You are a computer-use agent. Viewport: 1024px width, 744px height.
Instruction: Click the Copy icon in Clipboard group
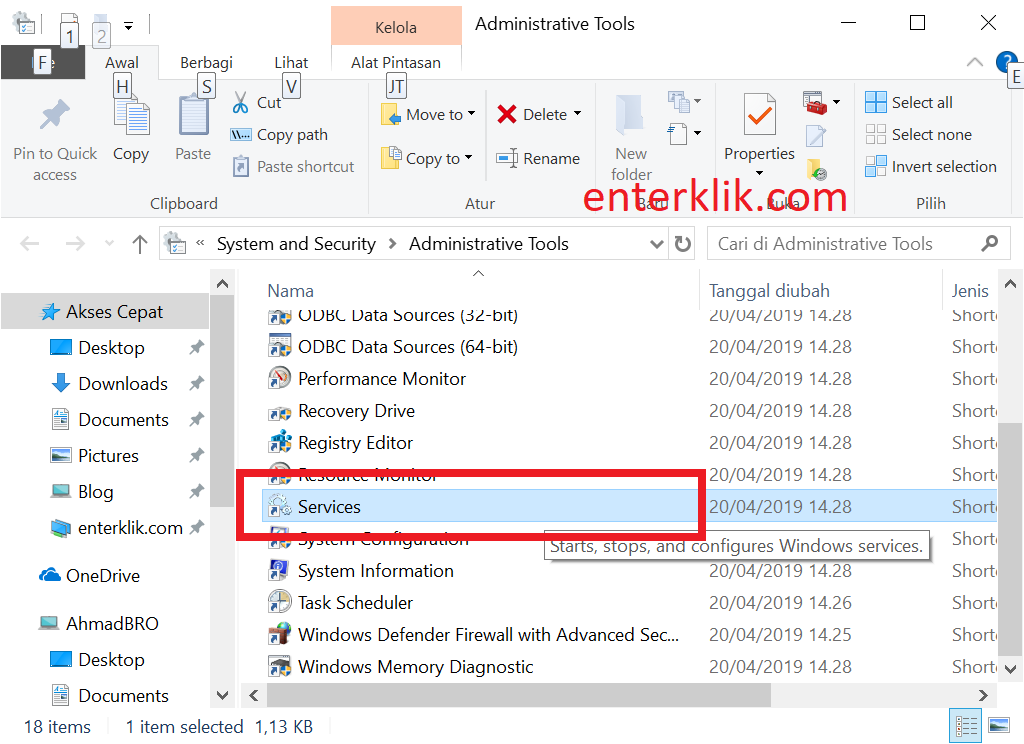pos(130,117)
